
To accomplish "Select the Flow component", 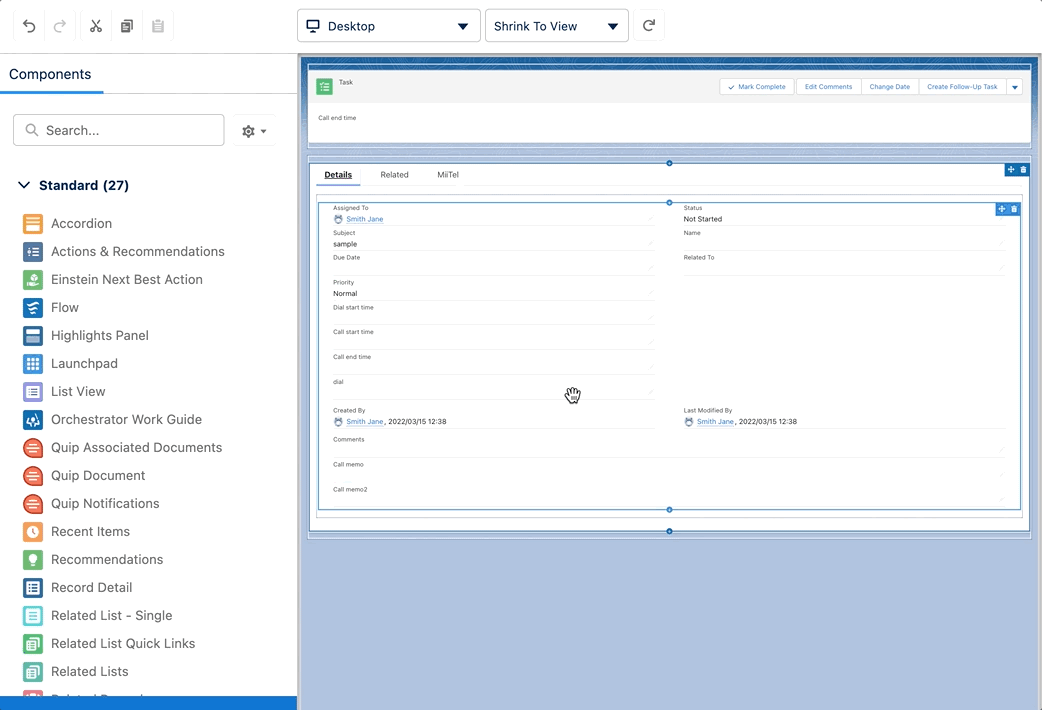I will 65,308.
